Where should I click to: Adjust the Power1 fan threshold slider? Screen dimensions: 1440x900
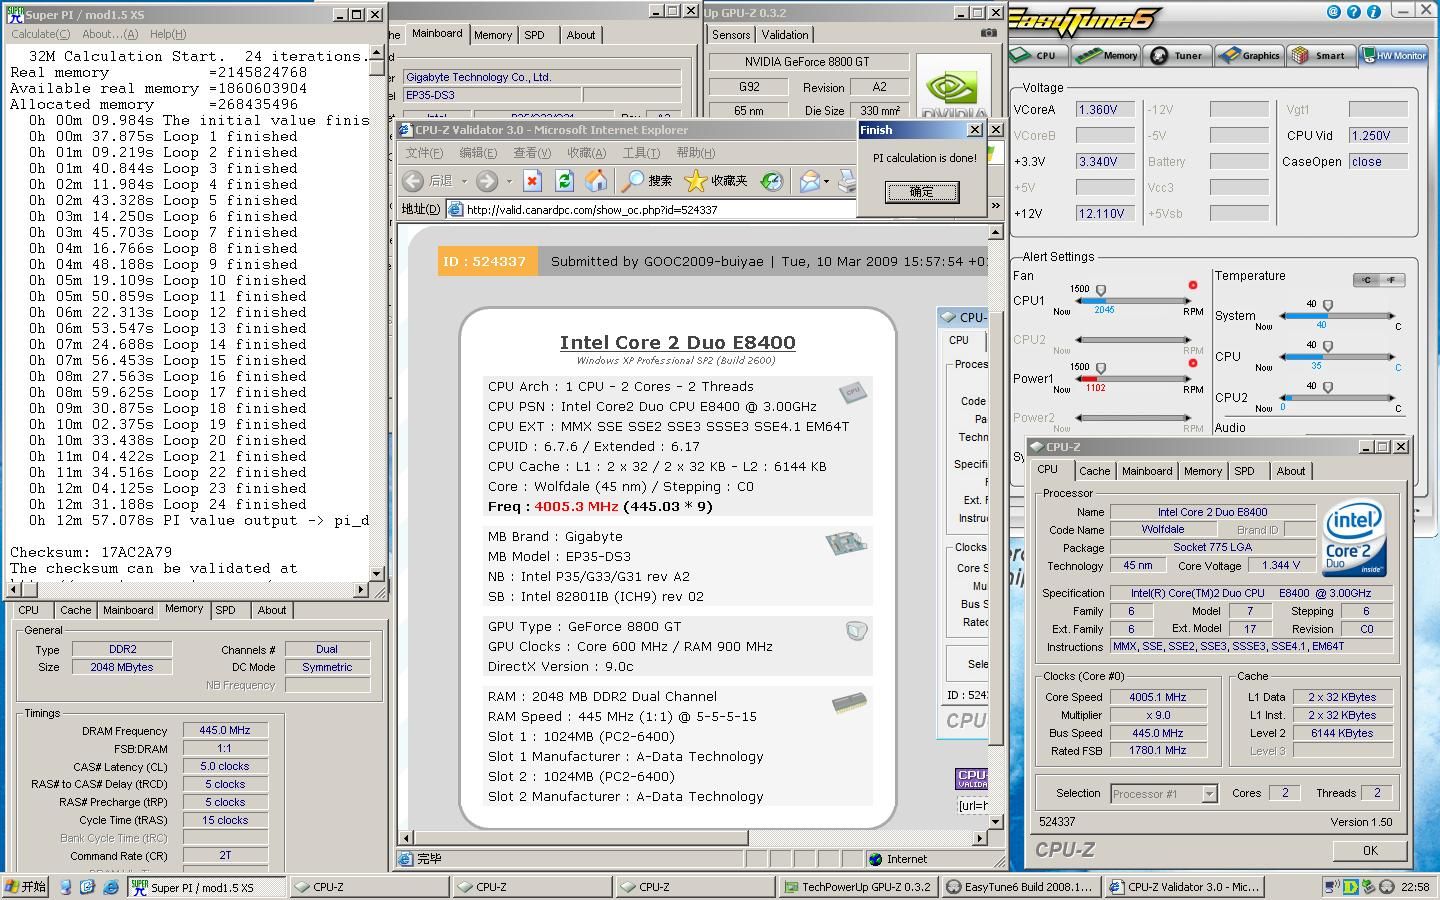click(x=1101, y=370)
